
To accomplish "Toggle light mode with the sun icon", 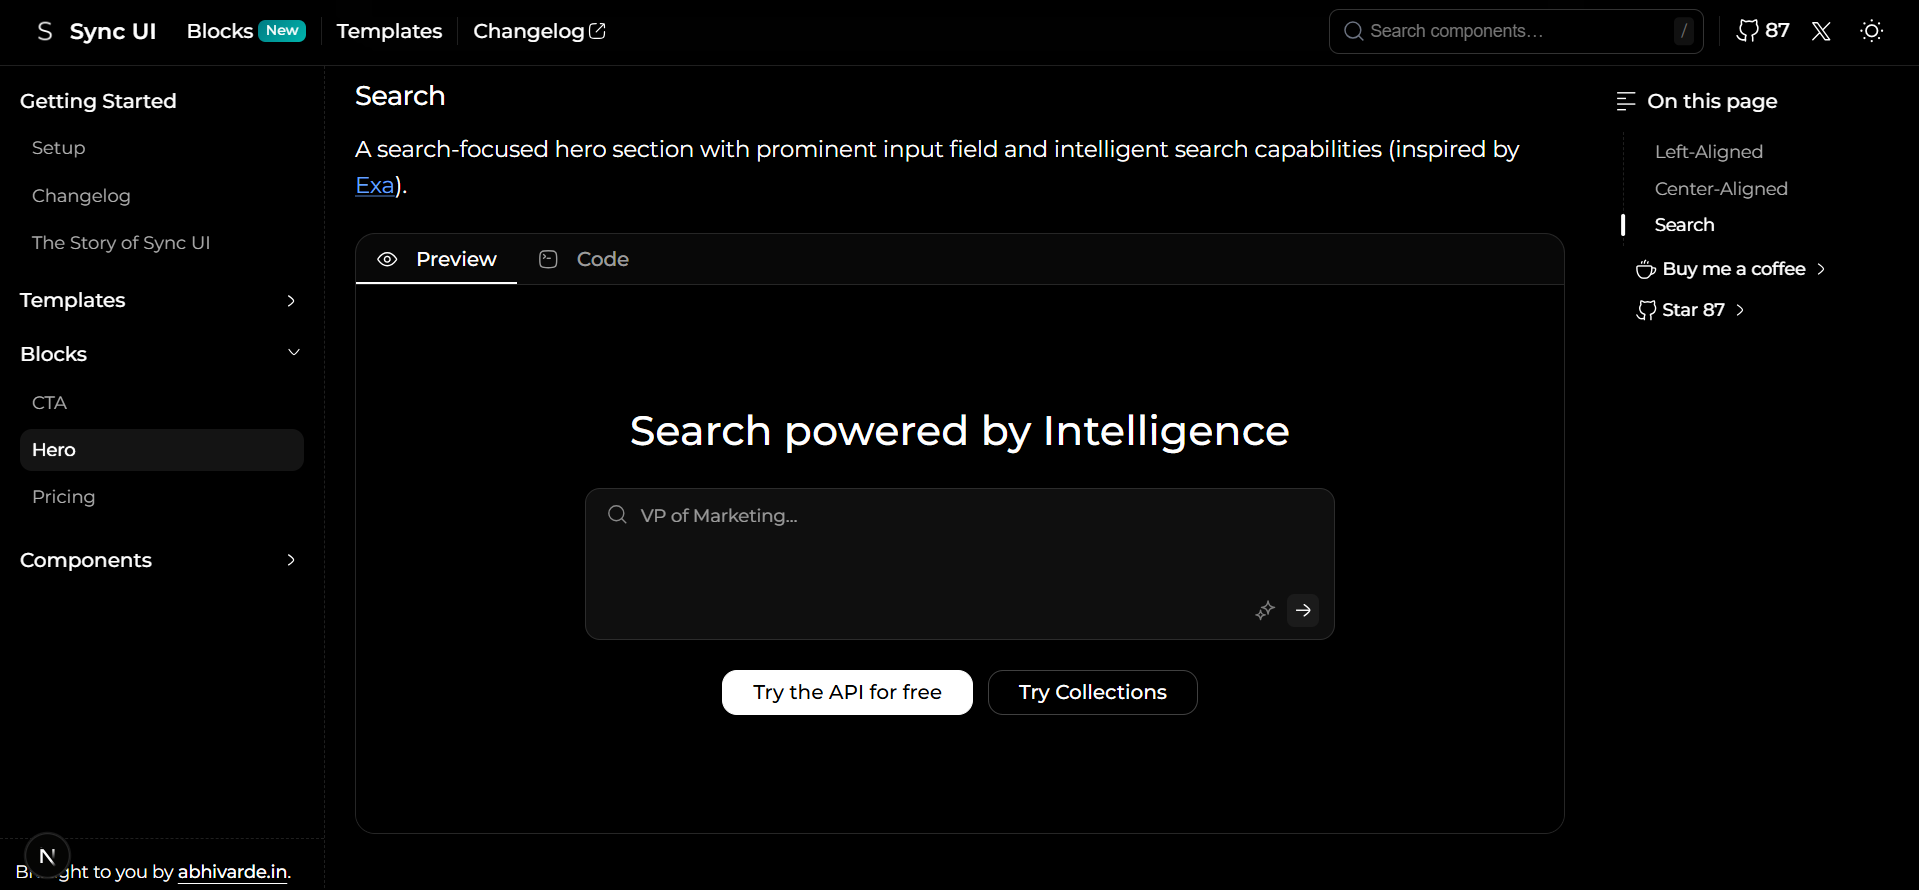I will click(1871, 31).
